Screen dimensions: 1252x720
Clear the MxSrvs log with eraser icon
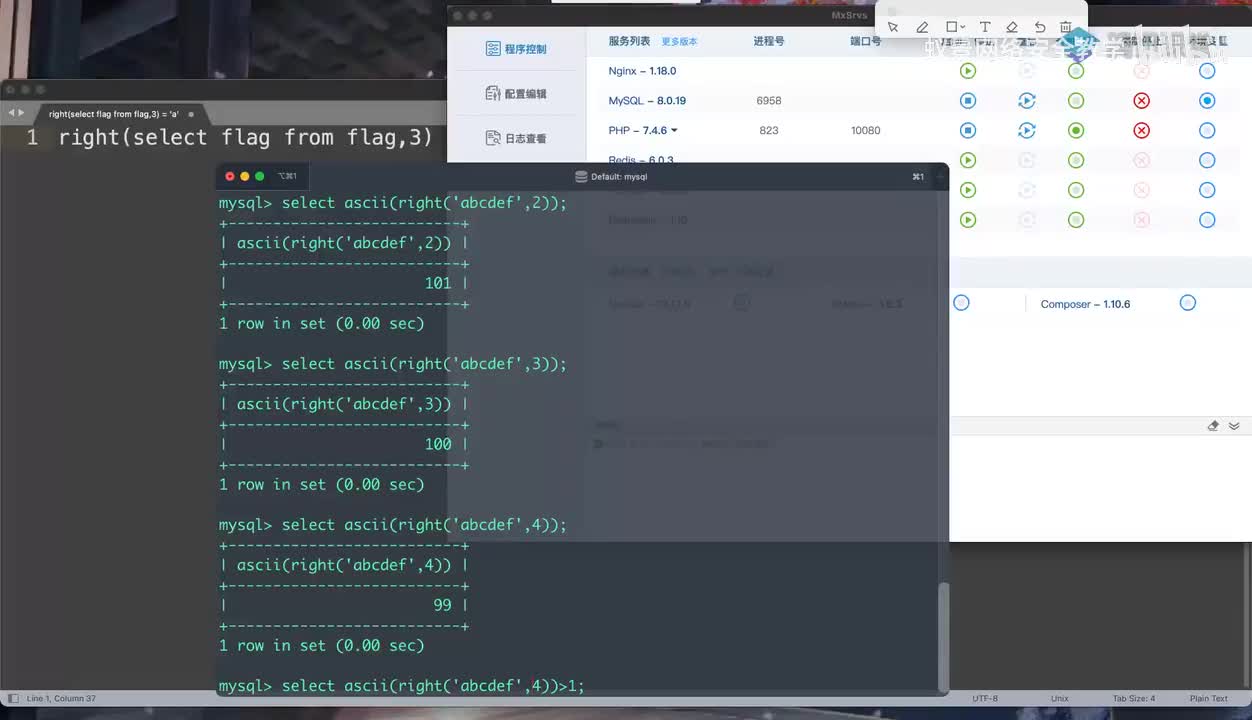(x=1213, y=426)
